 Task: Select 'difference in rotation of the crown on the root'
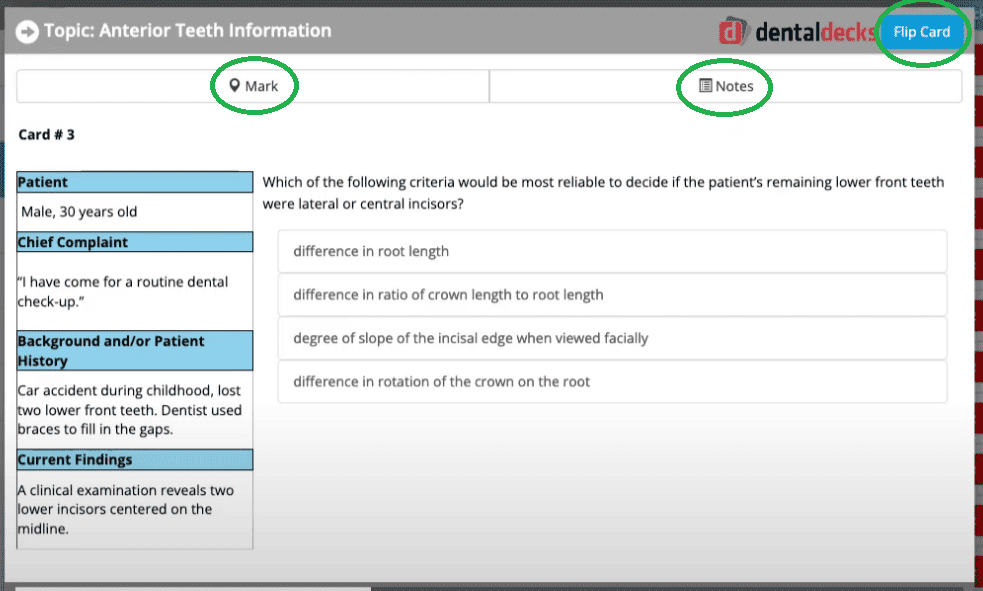tap(612, 381)
